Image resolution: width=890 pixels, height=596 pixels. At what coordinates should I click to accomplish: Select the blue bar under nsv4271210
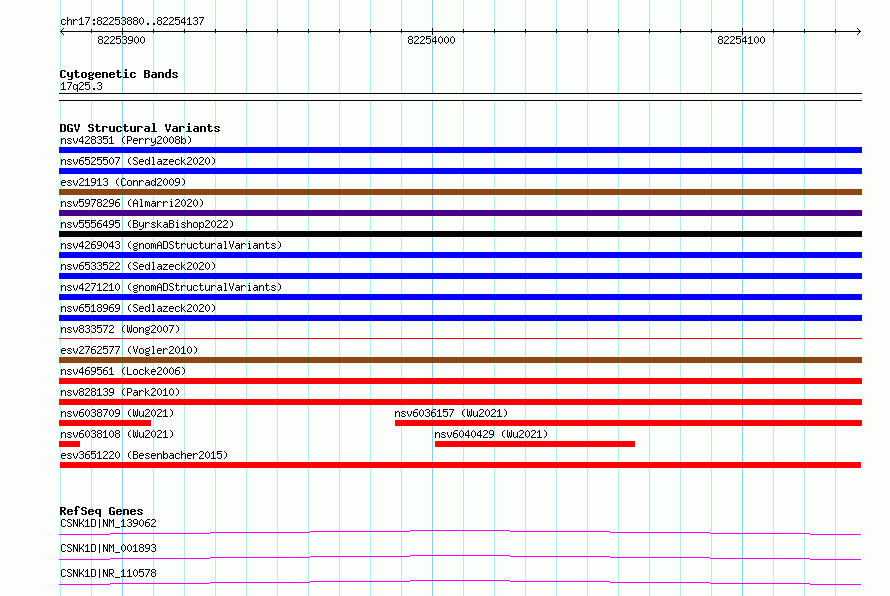(x=460, y=297)
